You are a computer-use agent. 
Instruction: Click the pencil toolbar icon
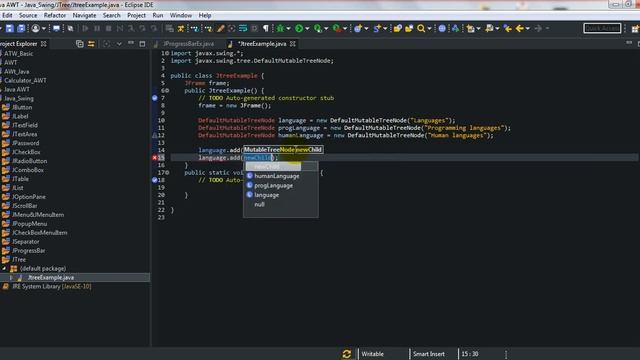click(x=220, y=28)
